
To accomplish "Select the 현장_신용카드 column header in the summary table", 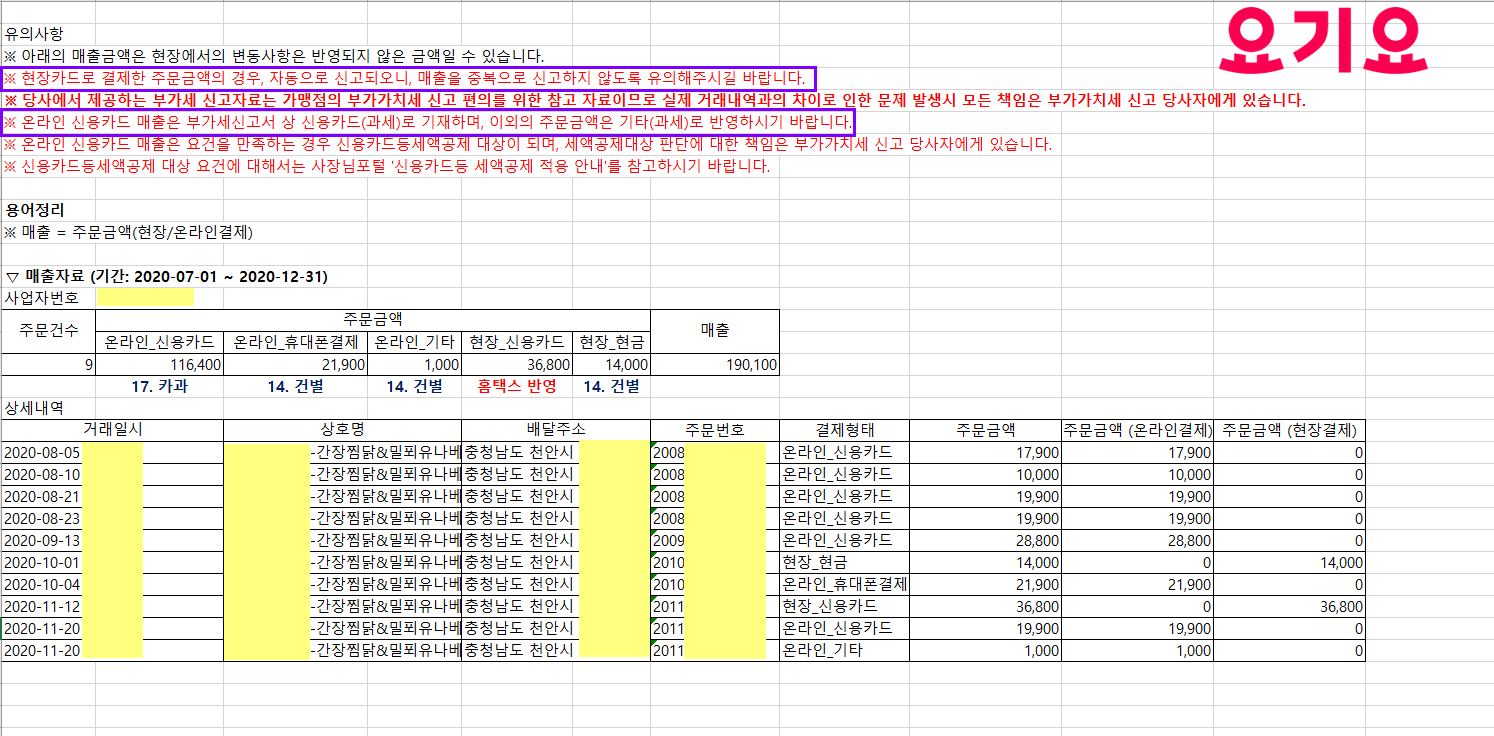I will pyautogui.click(x=518, y=342).
